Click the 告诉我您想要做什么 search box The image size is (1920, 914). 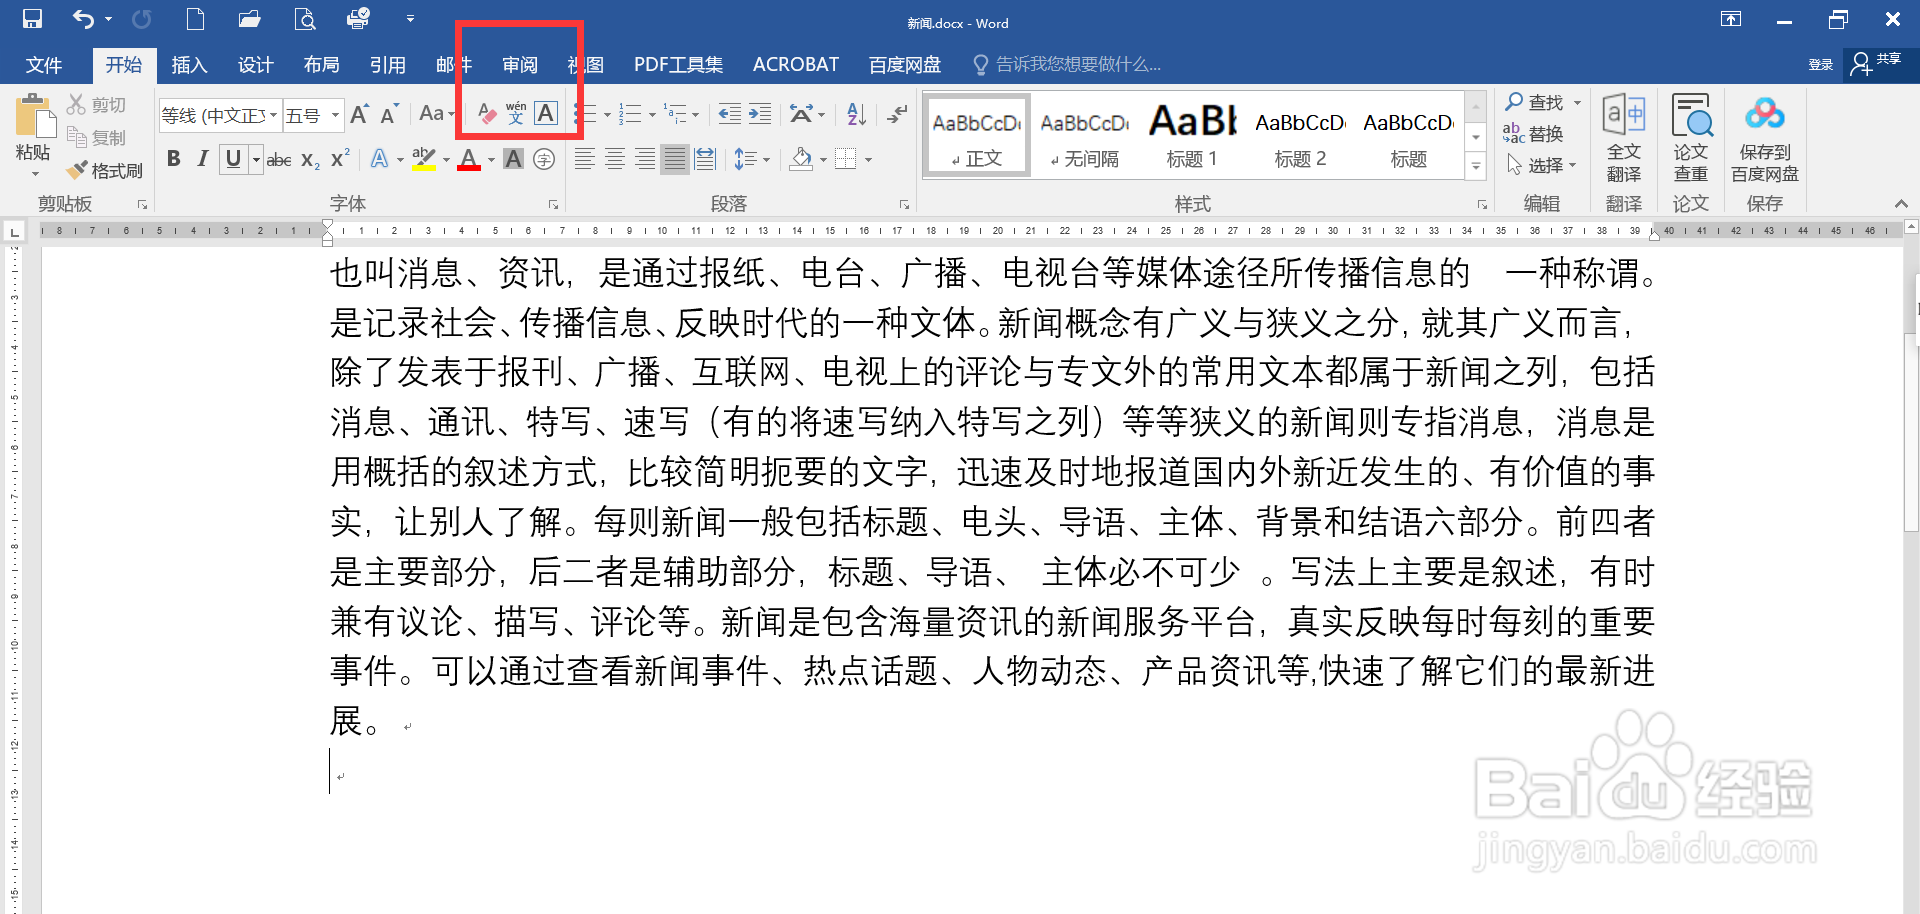(1068, 65)
